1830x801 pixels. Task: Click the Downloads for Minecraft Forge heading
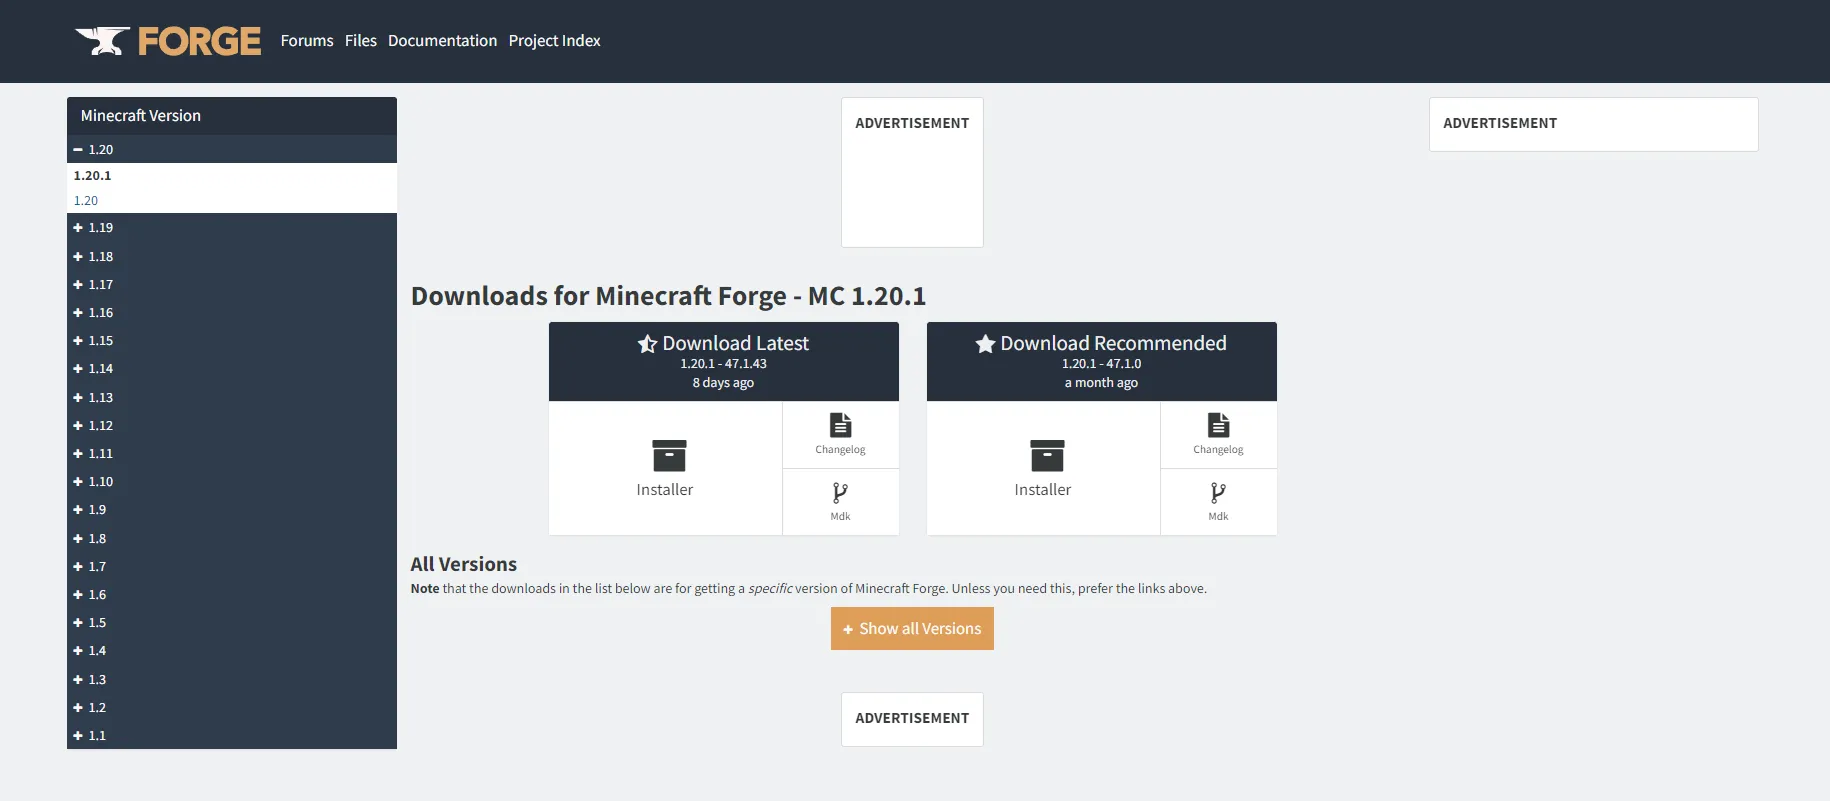(x=668, y=296)
